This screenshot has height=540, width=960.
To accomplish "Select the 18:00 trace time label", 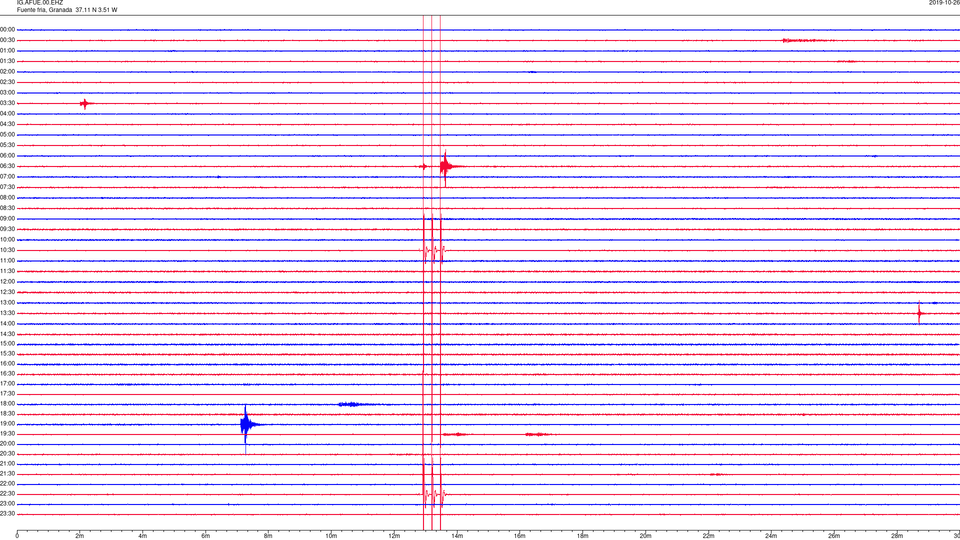I will point(7,404).
